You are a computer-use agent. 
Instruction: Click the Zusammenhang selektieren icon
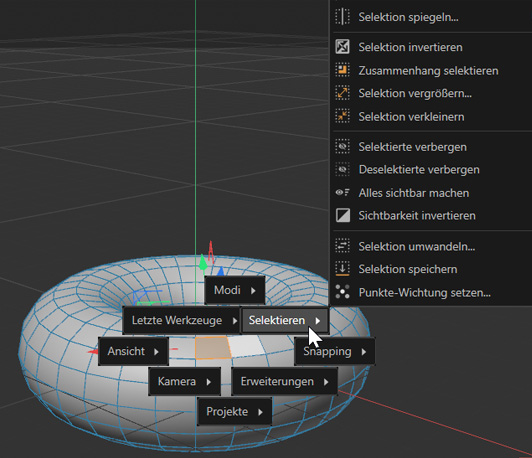(342, 70)
